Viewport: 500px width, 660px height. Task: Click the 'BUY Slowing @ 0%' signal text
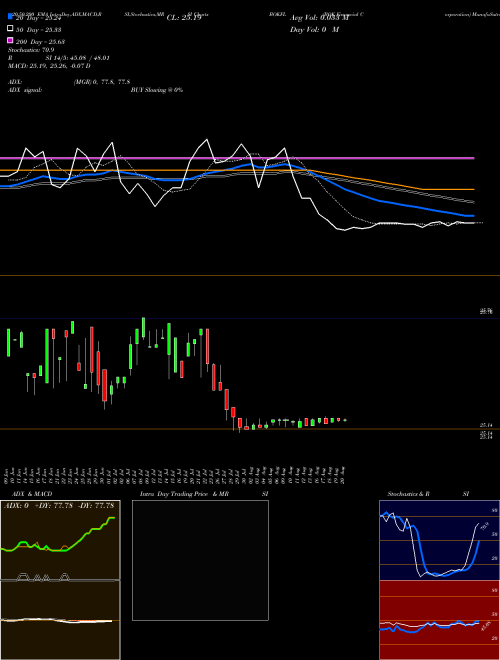coord(157,90)
